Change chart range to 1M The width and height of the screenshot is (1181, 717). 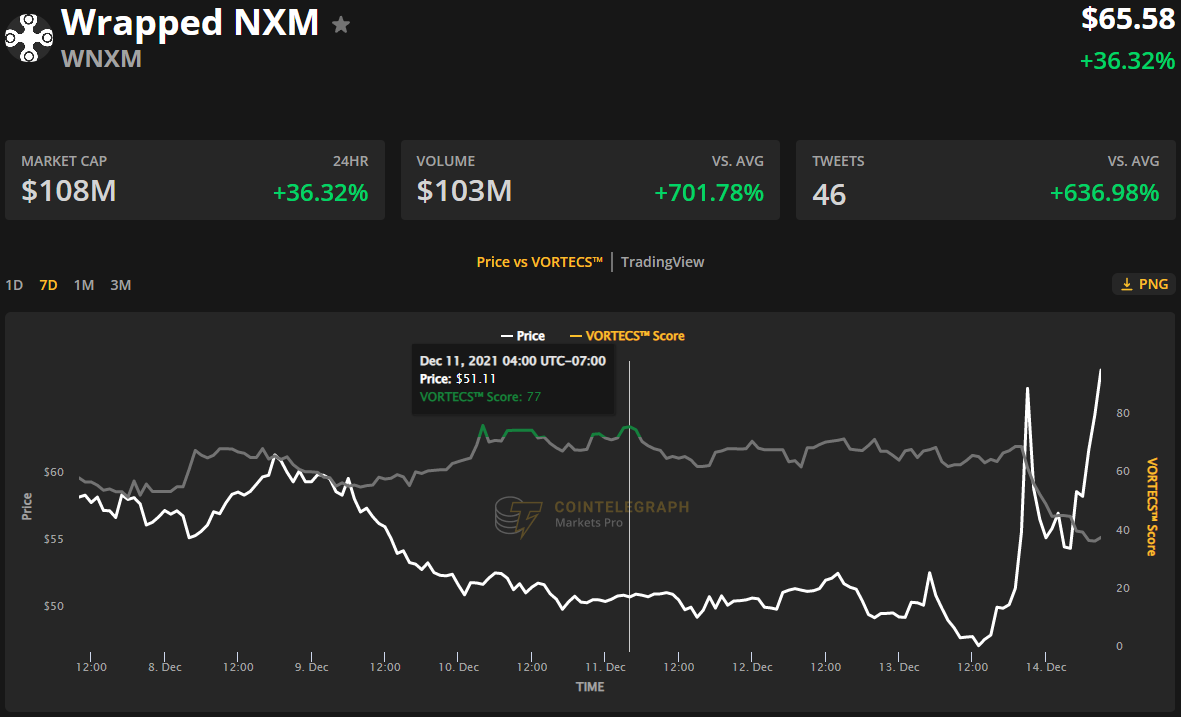(84, 285)
